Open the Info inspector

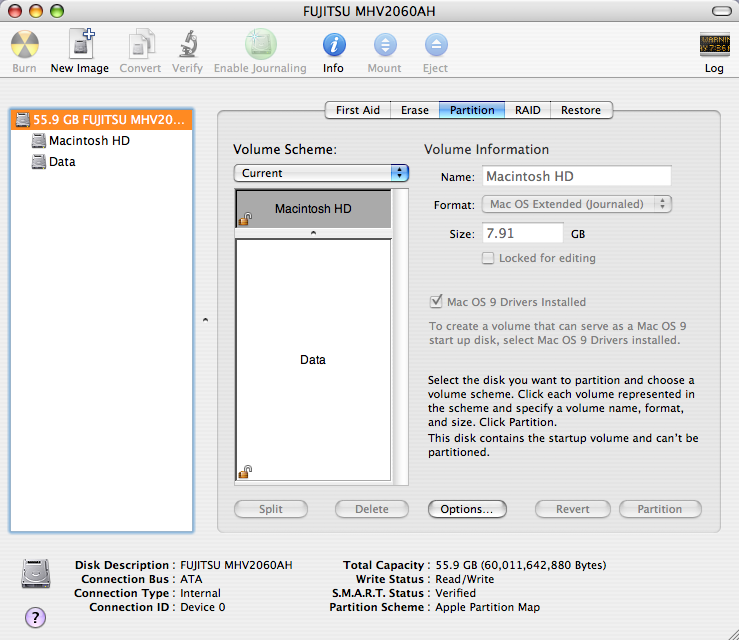pos(334,45)
